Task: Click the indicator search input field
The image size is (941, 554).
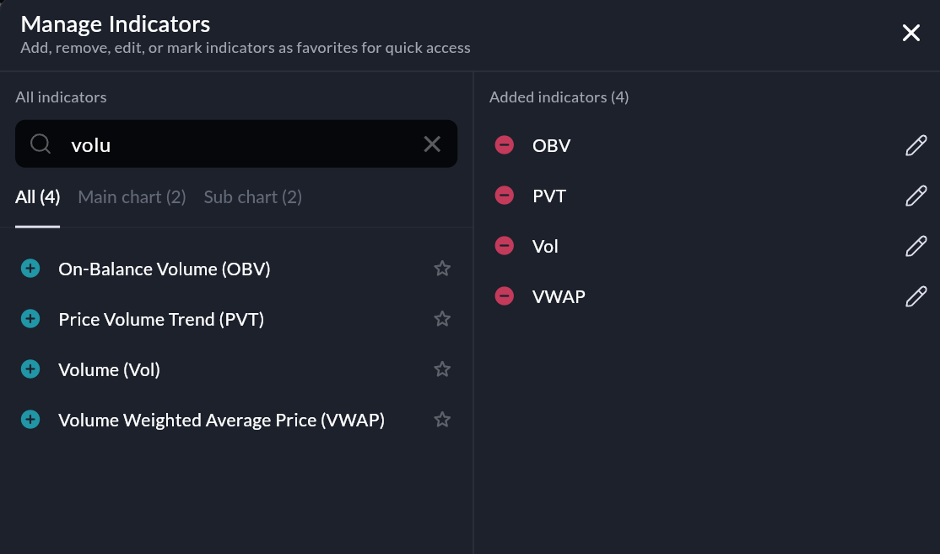Action: click(240, 145)
